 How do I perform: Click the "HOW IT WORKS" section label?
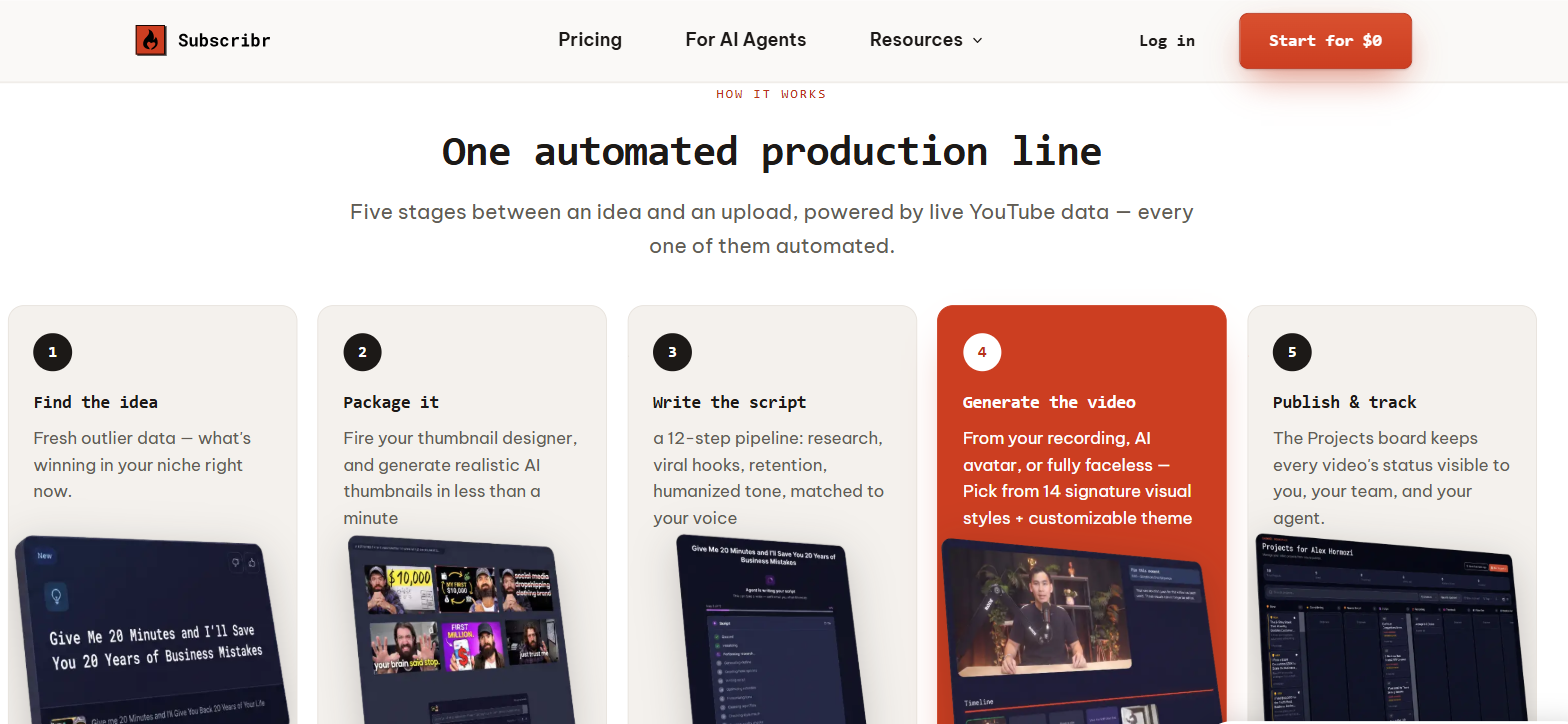click(x=771, y=94)
